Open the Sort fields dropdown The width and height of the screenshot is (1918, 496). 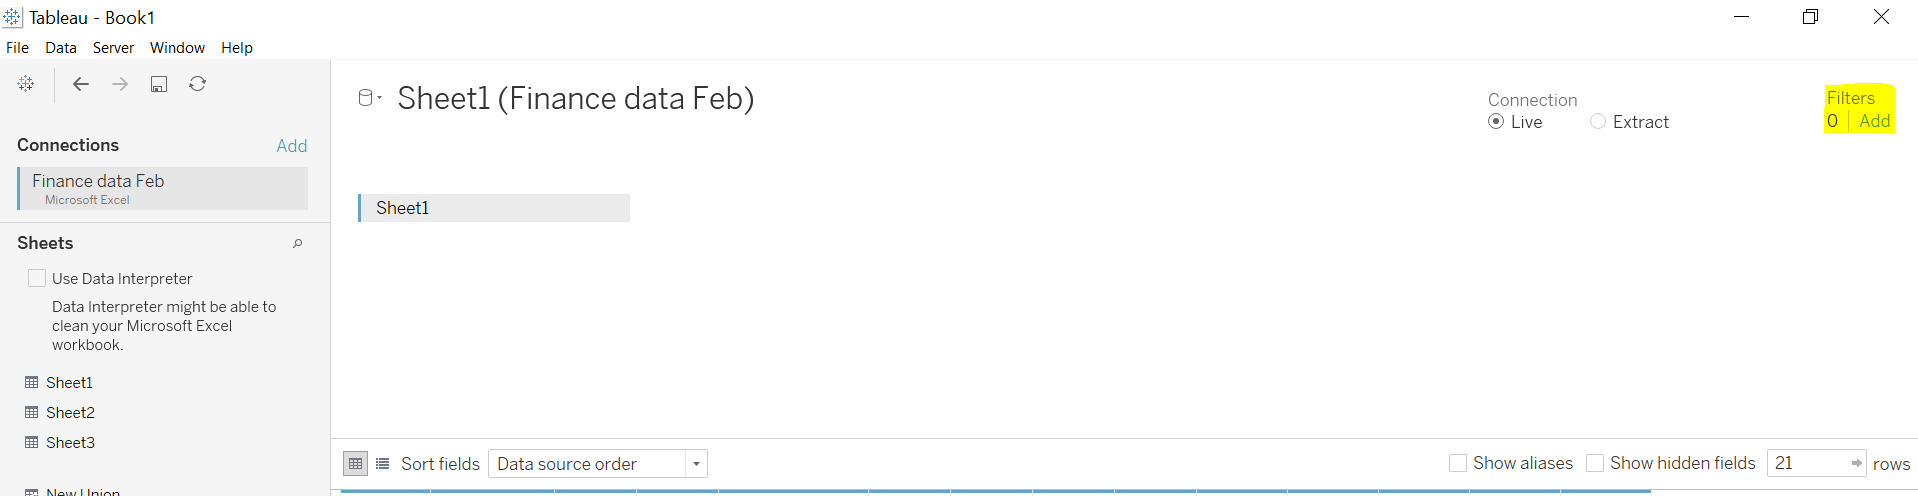click(597, 464)
